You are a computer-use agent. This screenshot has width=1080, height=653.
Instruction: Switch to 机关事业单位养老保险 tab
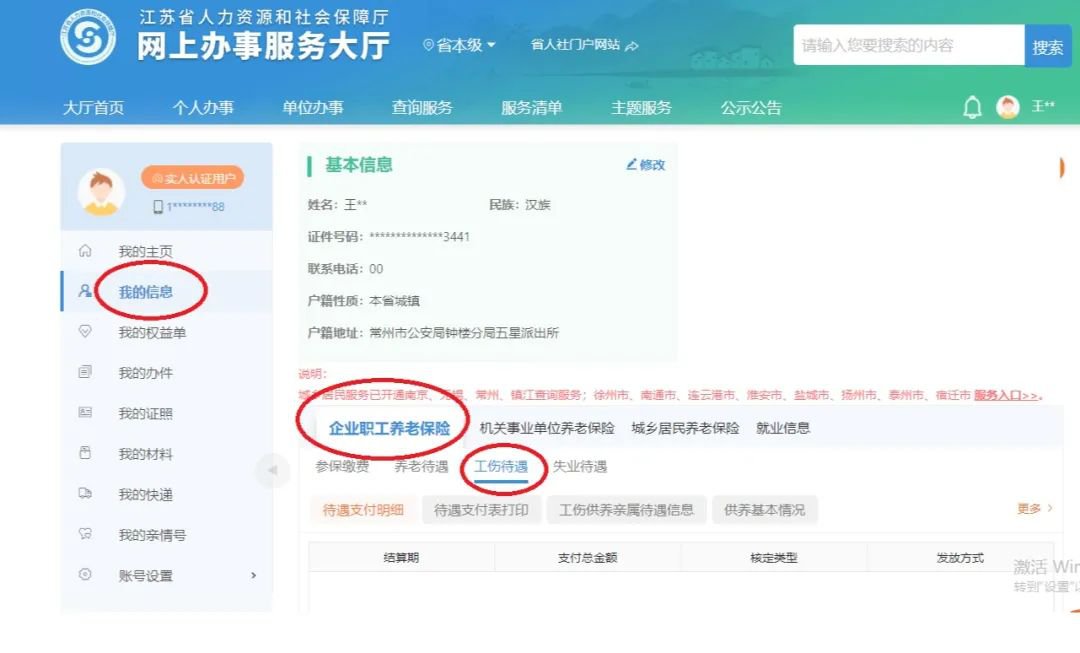547,428
